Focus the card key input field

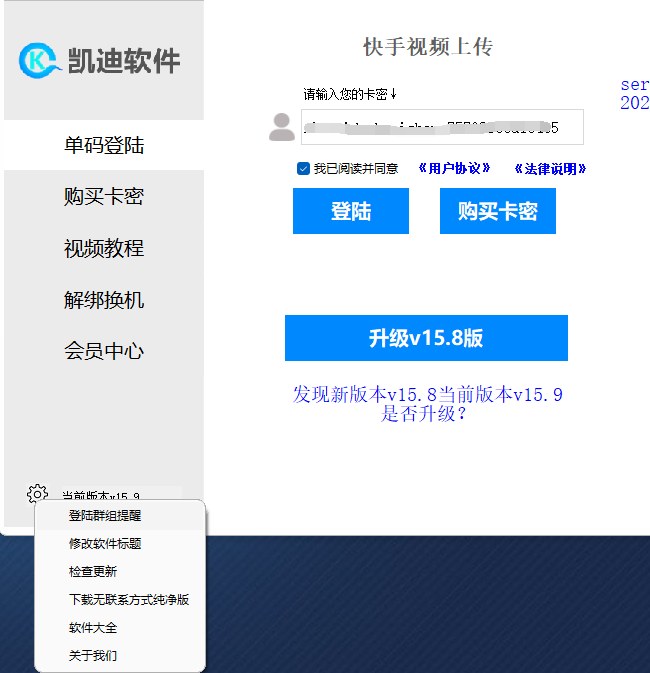click(x=442, y=127)
